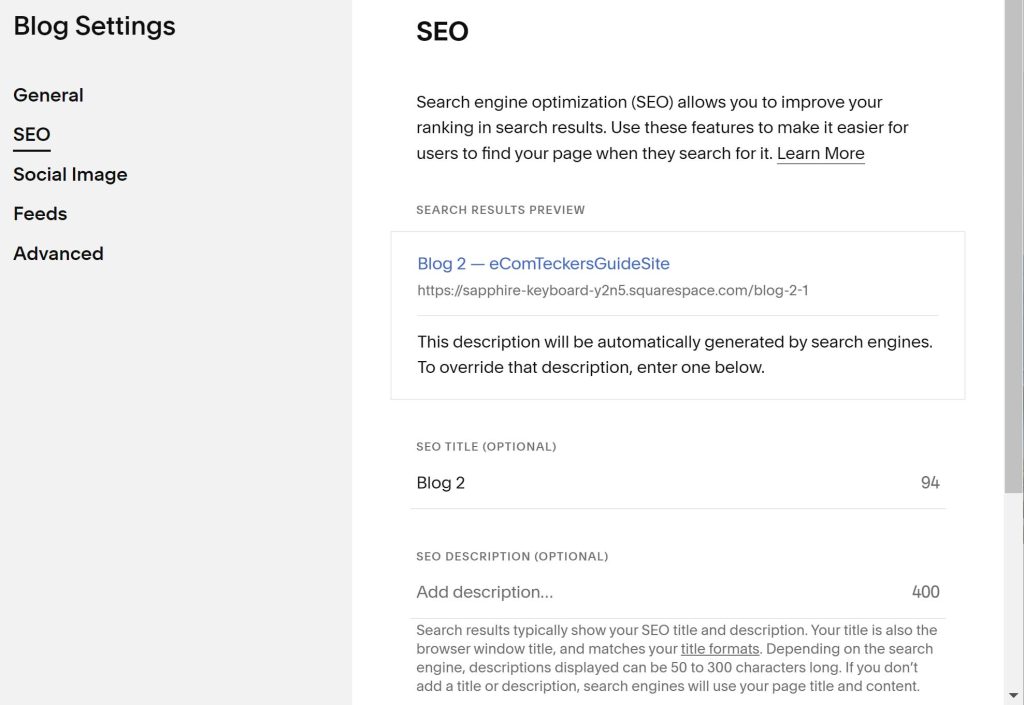Open the Feeds settings section
The width and height of the screenshot is (1024, 705).
coord(40,214)
